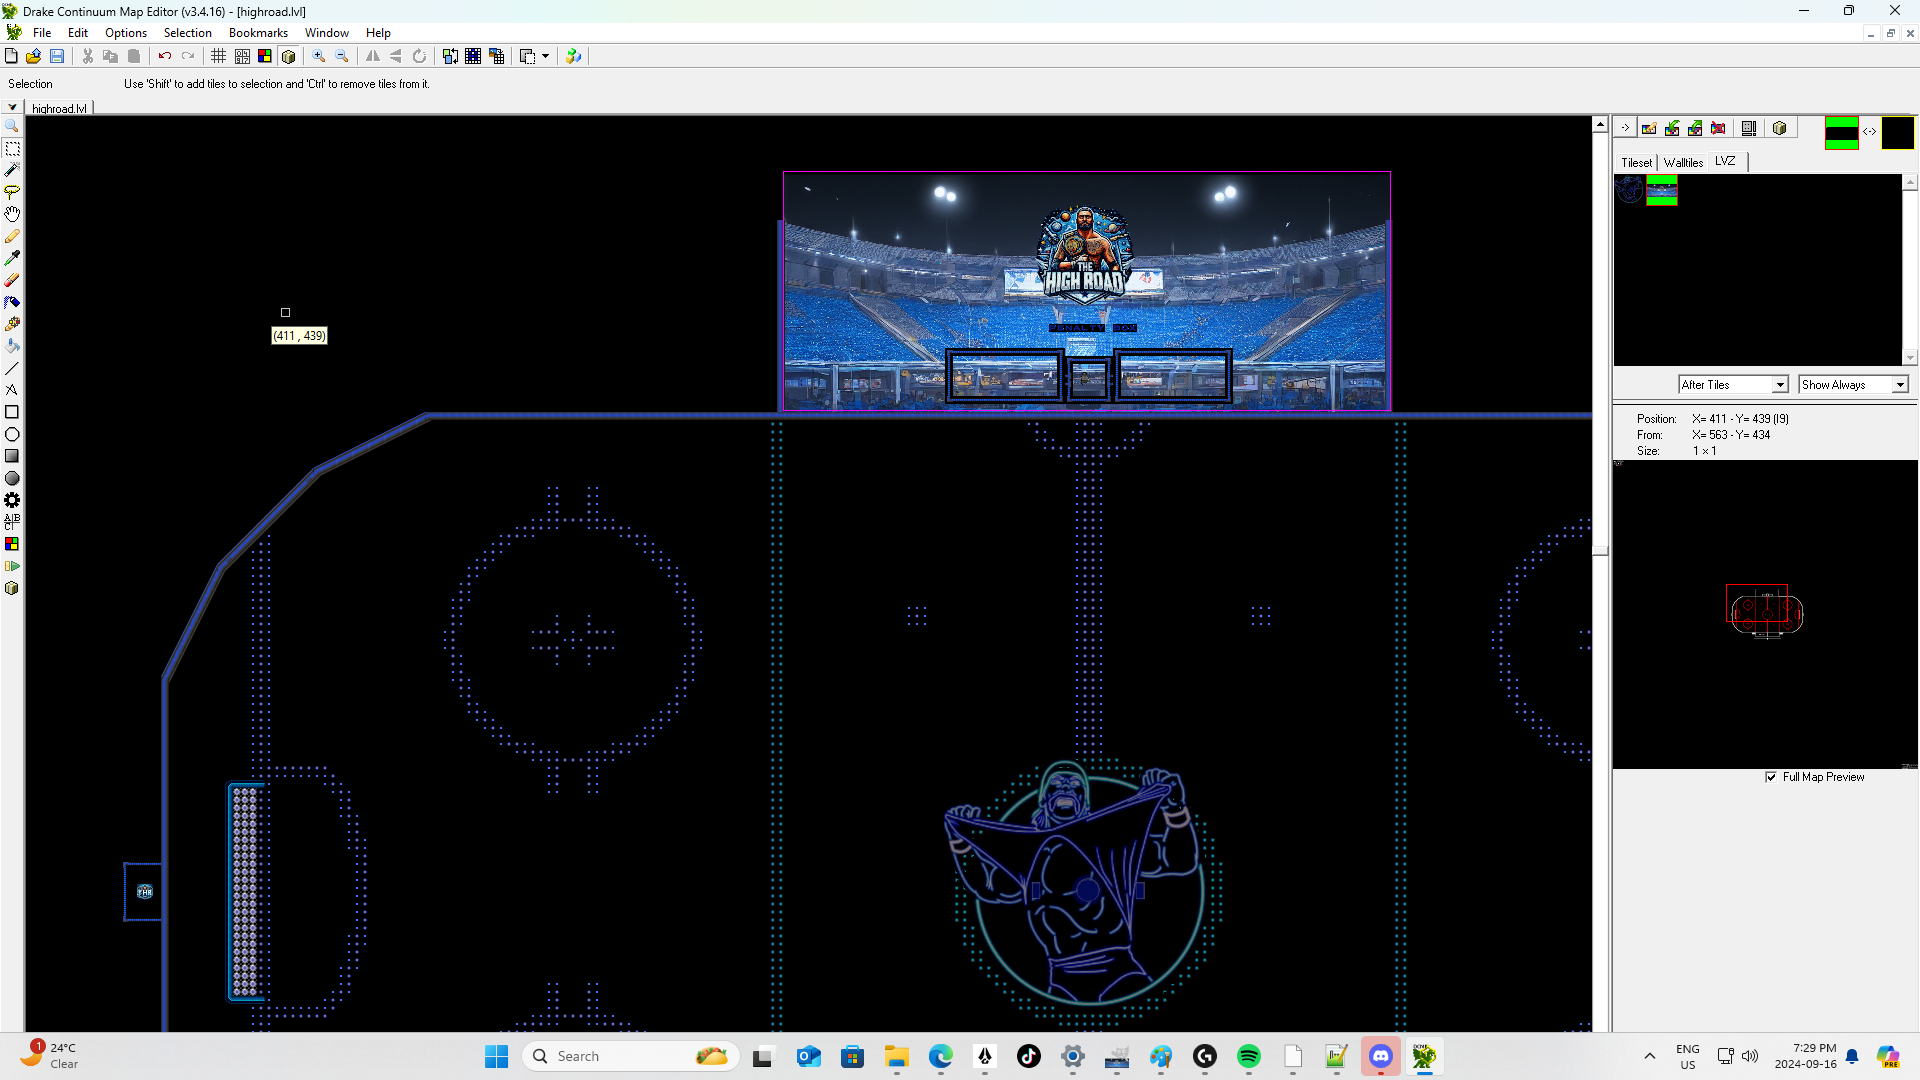
Task: Toggle the Full Map Preview checkbox
Action: pos(1771,777)
